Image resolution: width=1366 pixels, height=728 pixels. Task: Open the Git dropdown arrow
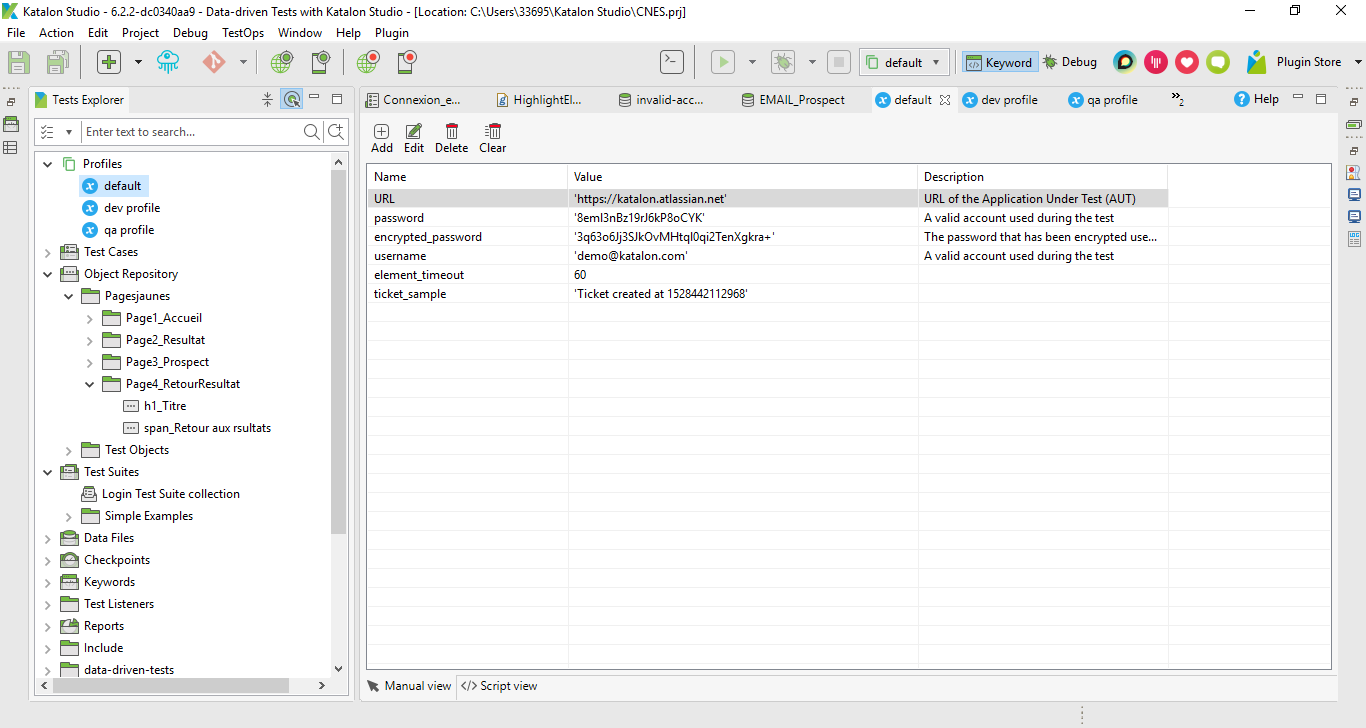[243, 62]
